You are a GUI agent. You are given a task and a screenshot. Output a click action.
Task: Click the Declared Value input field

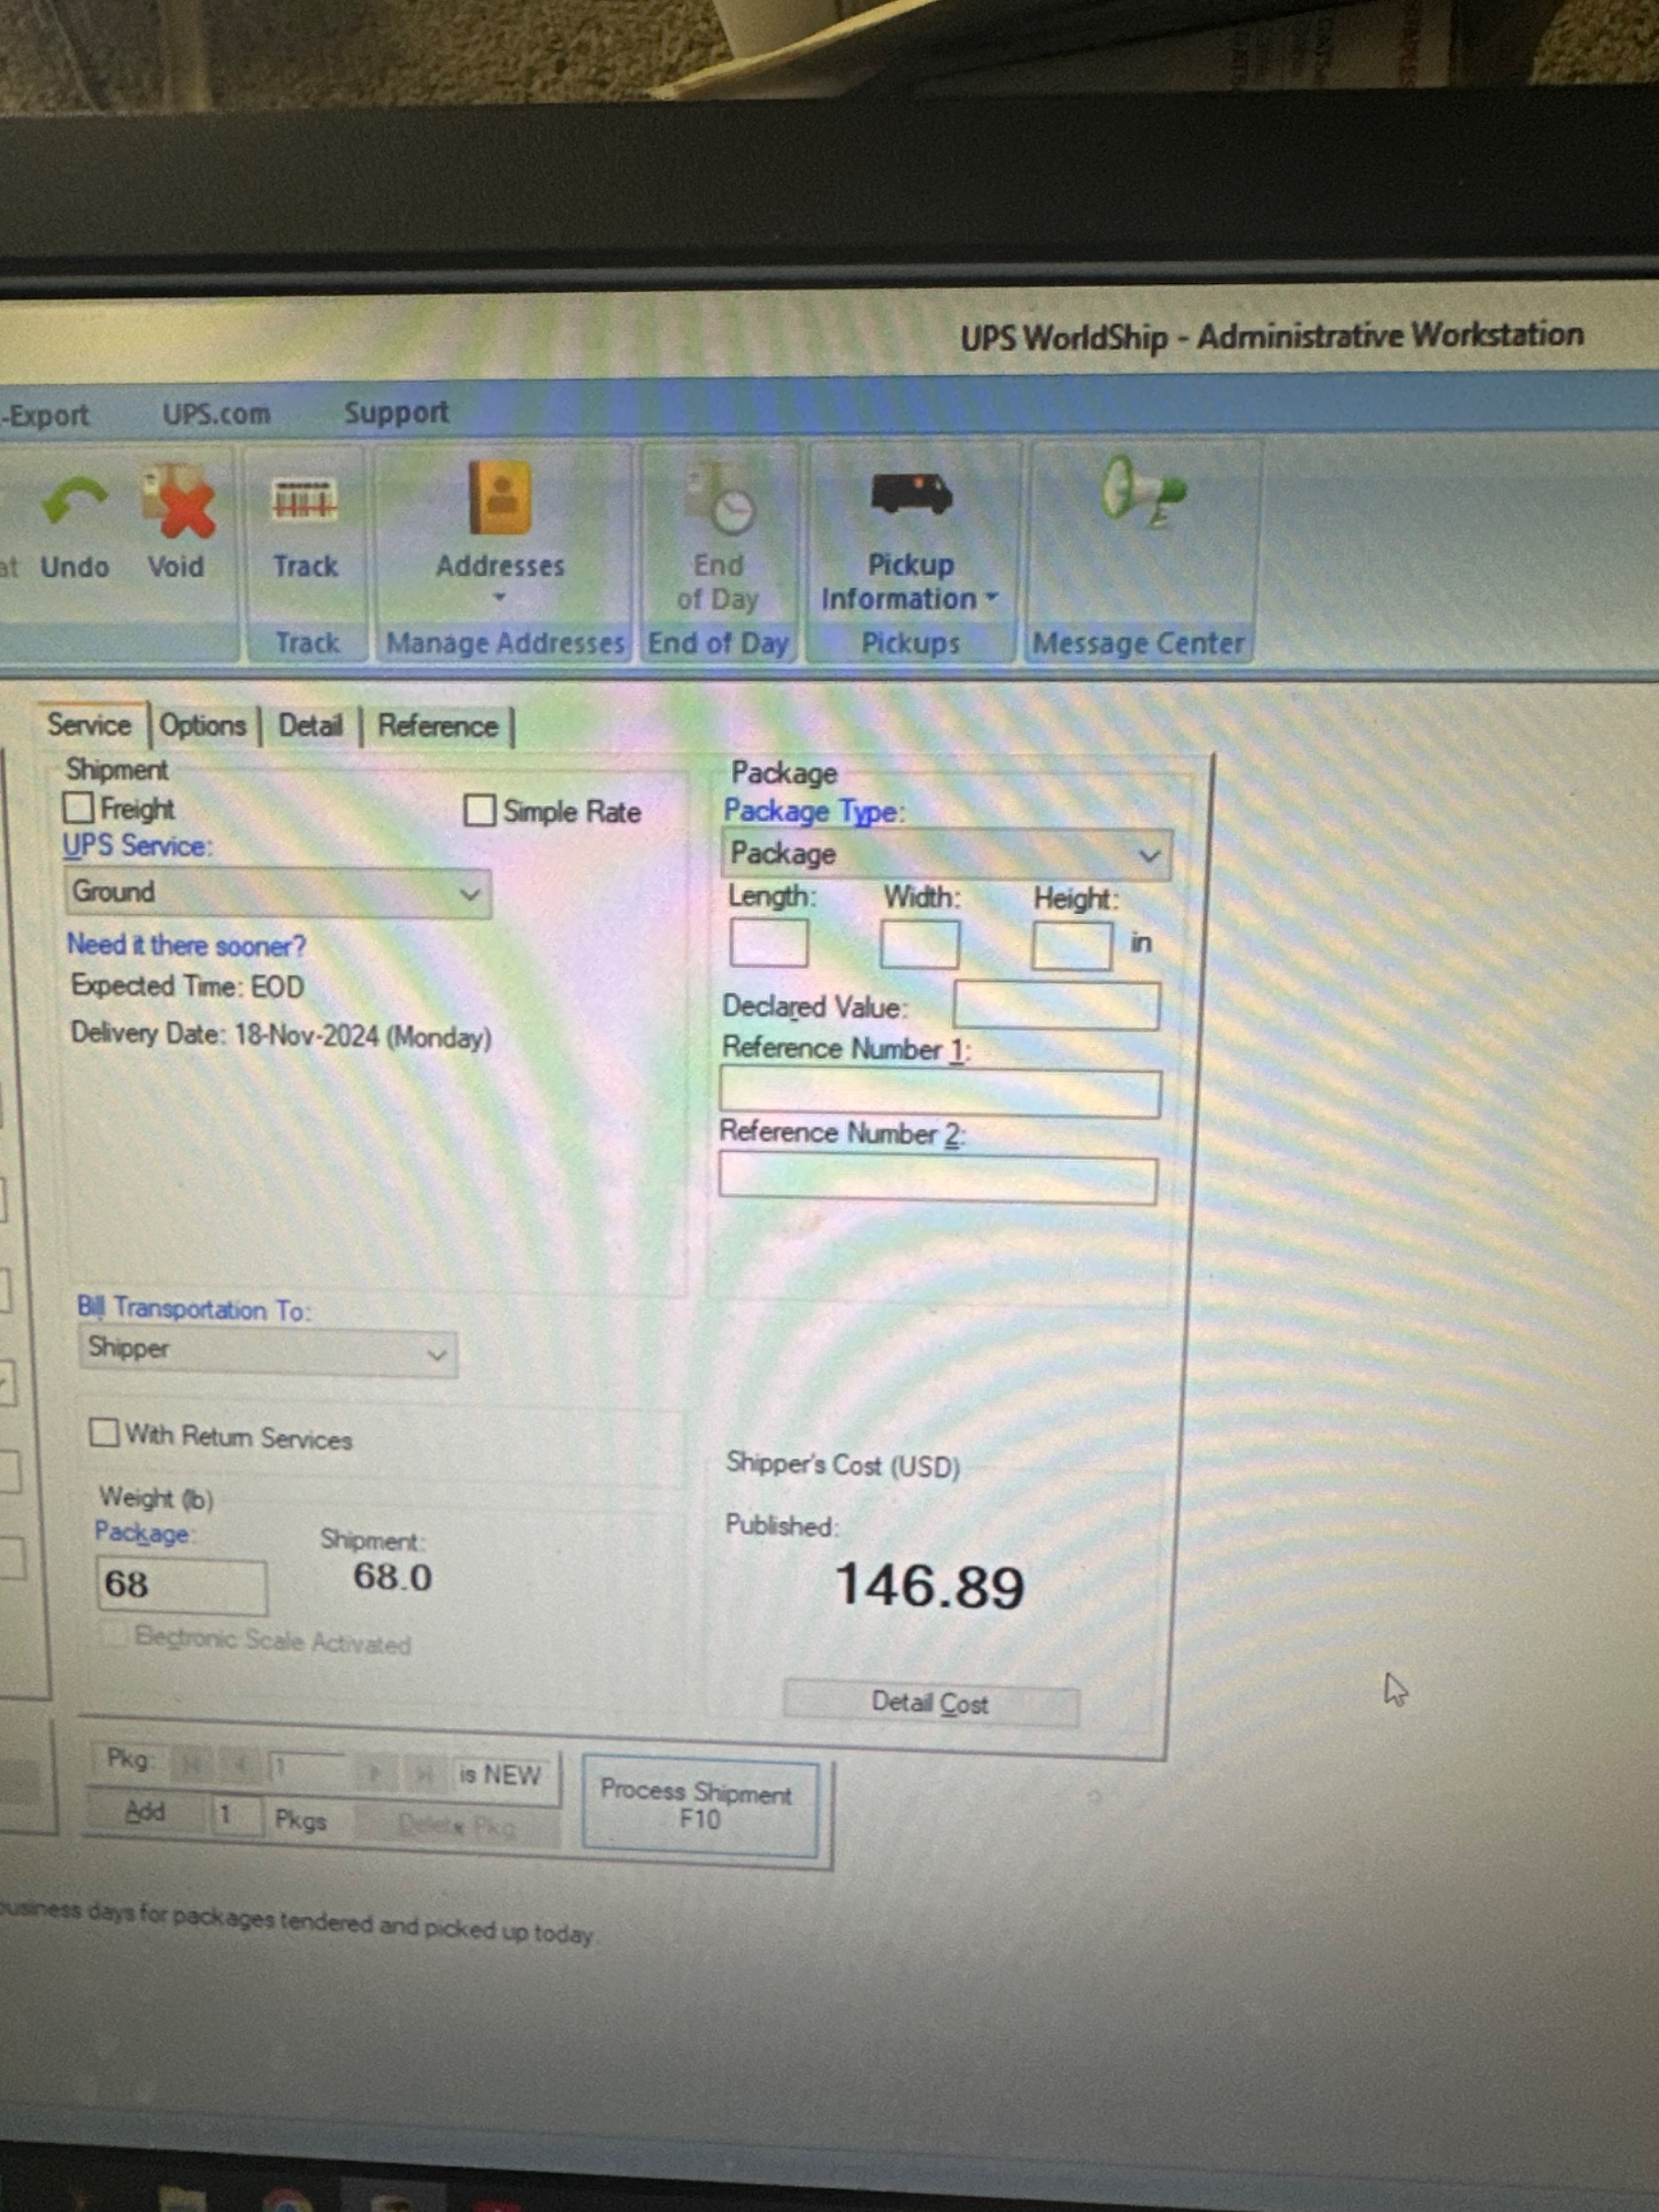pos(1055,1005)
